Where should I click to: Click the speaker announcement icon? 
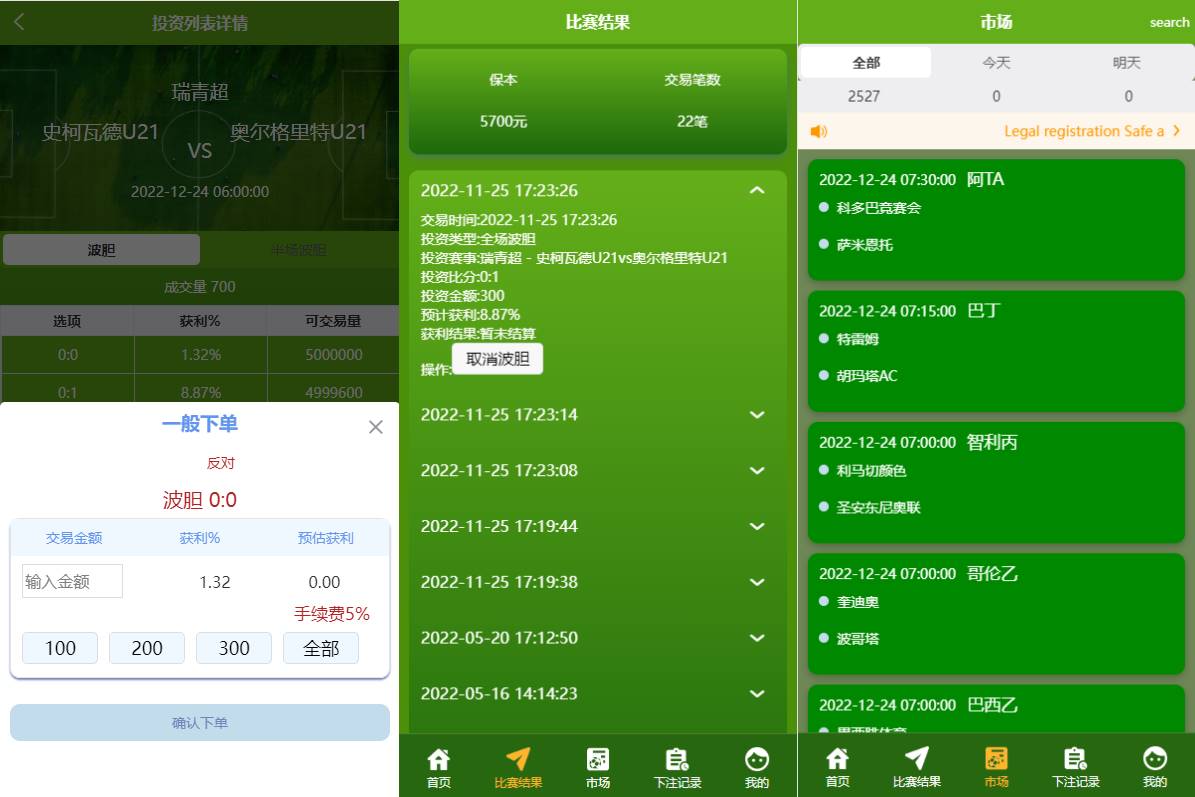coord(819,132)
